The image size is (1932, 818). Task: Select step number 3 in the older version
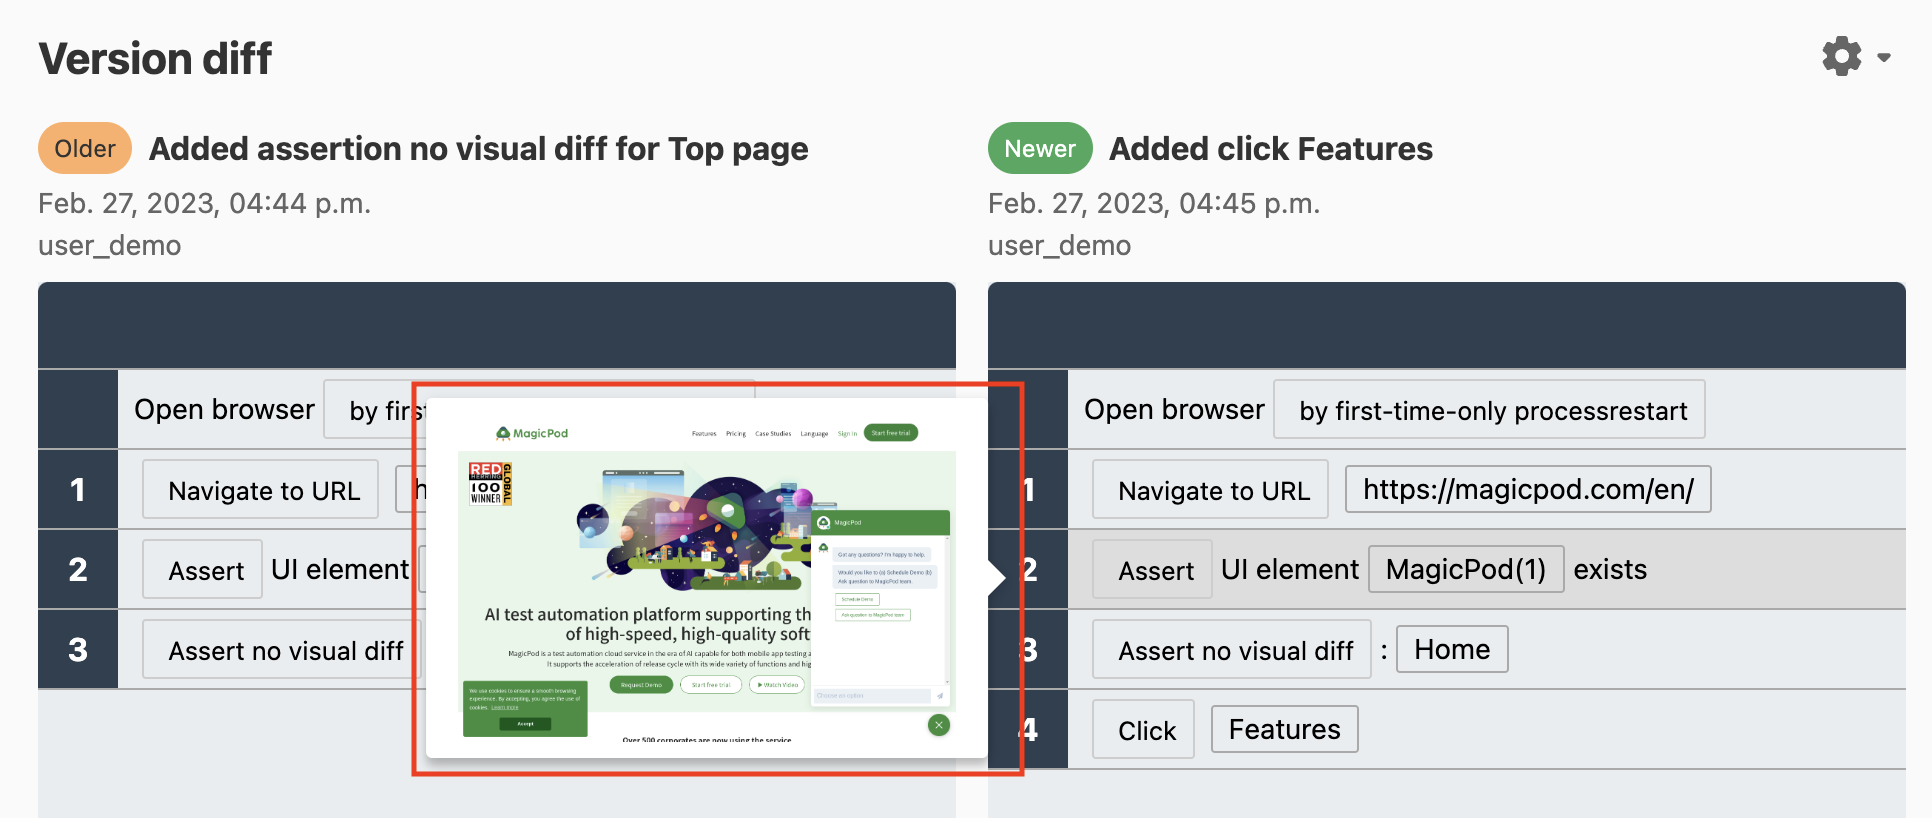(78, 649)
